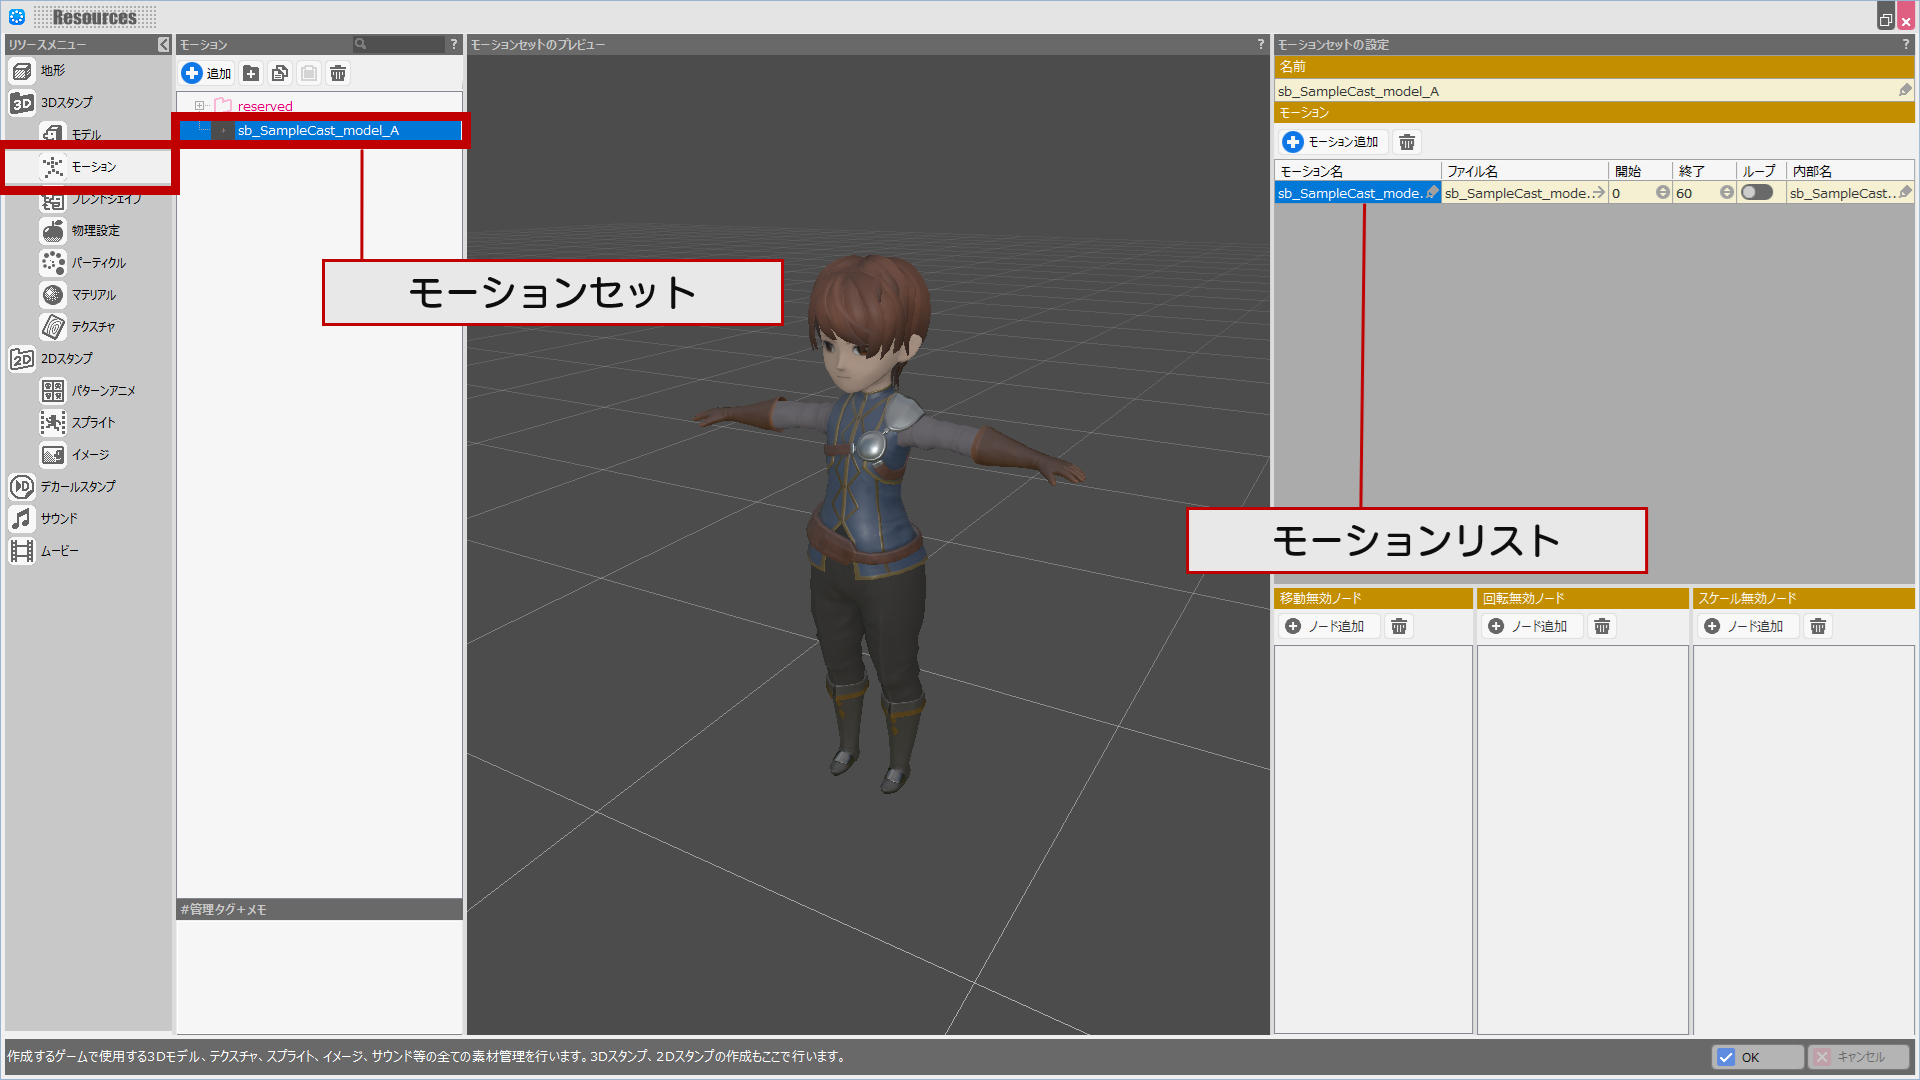This screenshot has height=1080, width=1920.
Task: Delete the selected motion set with the trash icon
Action: (x=338, y=73)
